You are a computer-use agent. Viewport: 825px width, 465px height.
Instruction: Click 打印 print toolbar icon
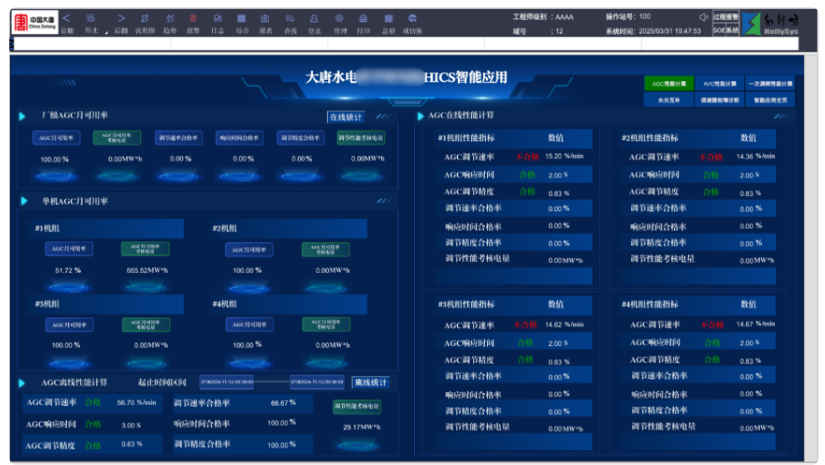pos(364,23)
